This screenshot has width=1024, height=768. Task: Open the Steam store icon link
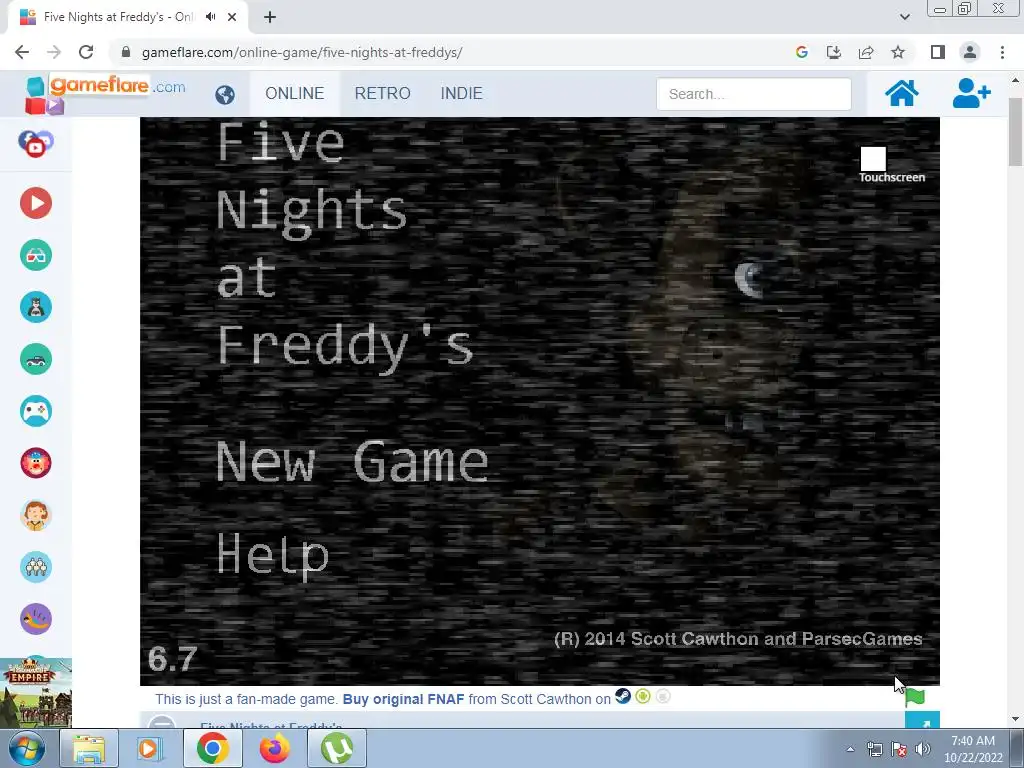pos(623,697)
